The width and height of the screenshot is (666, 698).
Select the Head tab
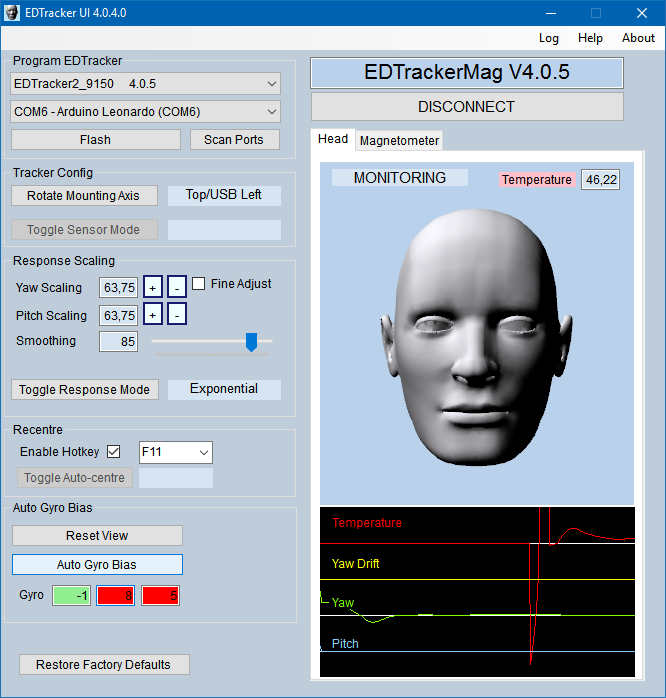coord(333,139)
